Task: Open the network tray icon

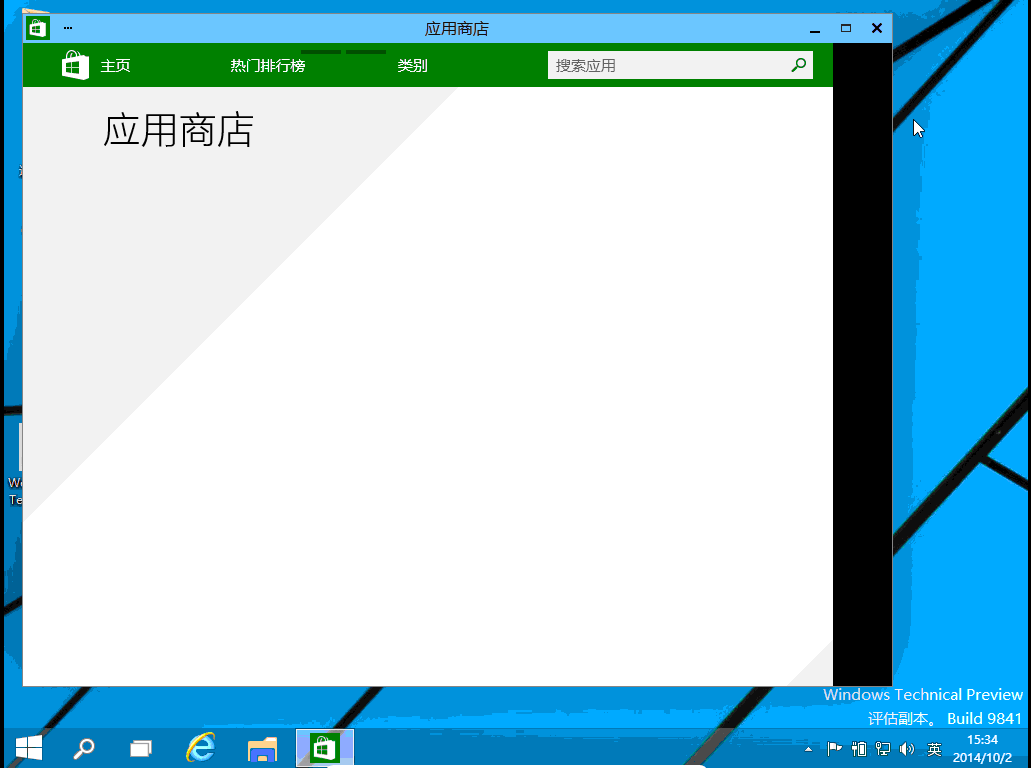Action: pyautogui.click(x=883, y=749)
